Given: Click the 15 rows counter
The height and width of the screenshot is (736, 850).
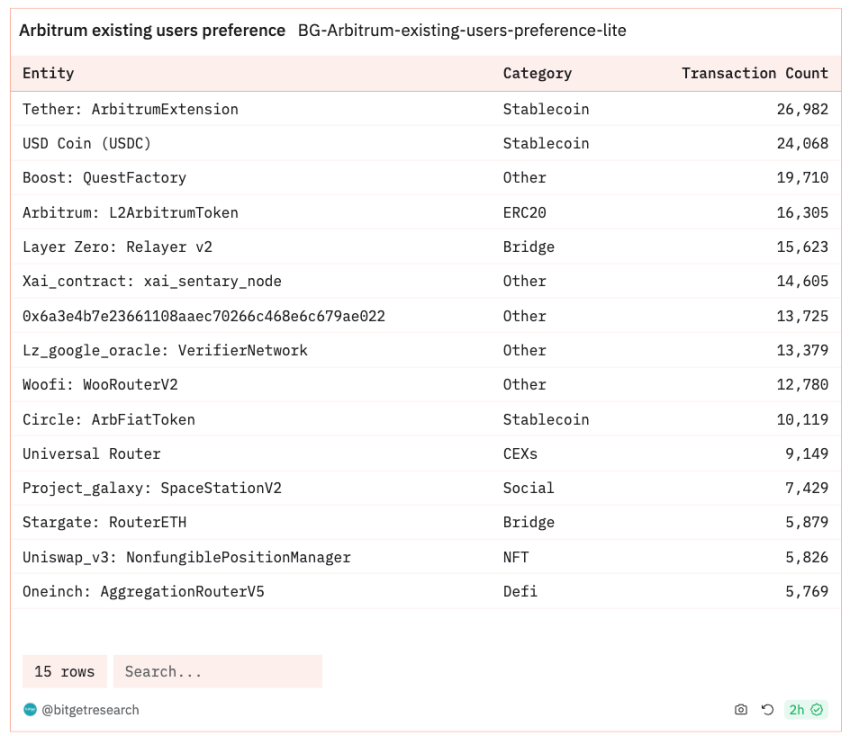Looking at the screenshot, I should [x=65, y=671].
